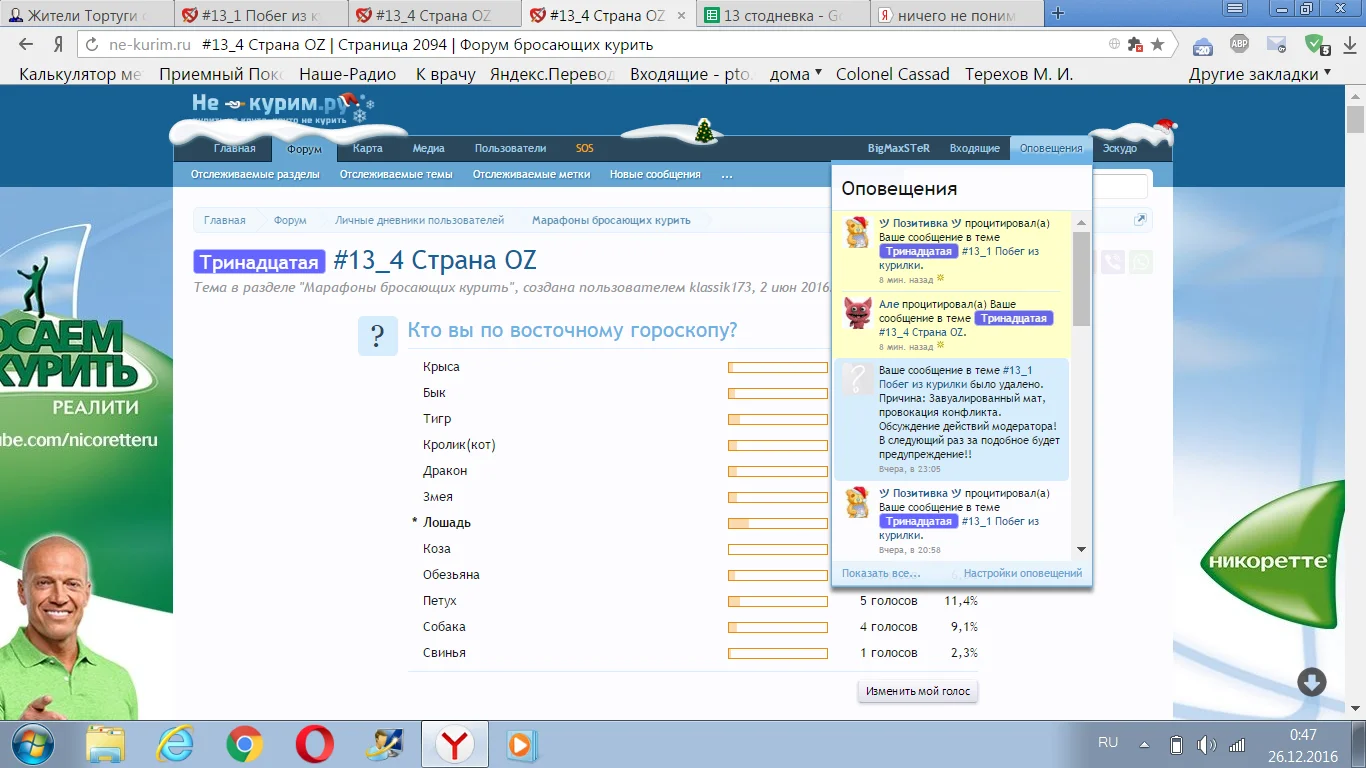Click Личные дневники пользователей breadcrumb
This screenshot has height=768, width=1366.
[419, 220]
